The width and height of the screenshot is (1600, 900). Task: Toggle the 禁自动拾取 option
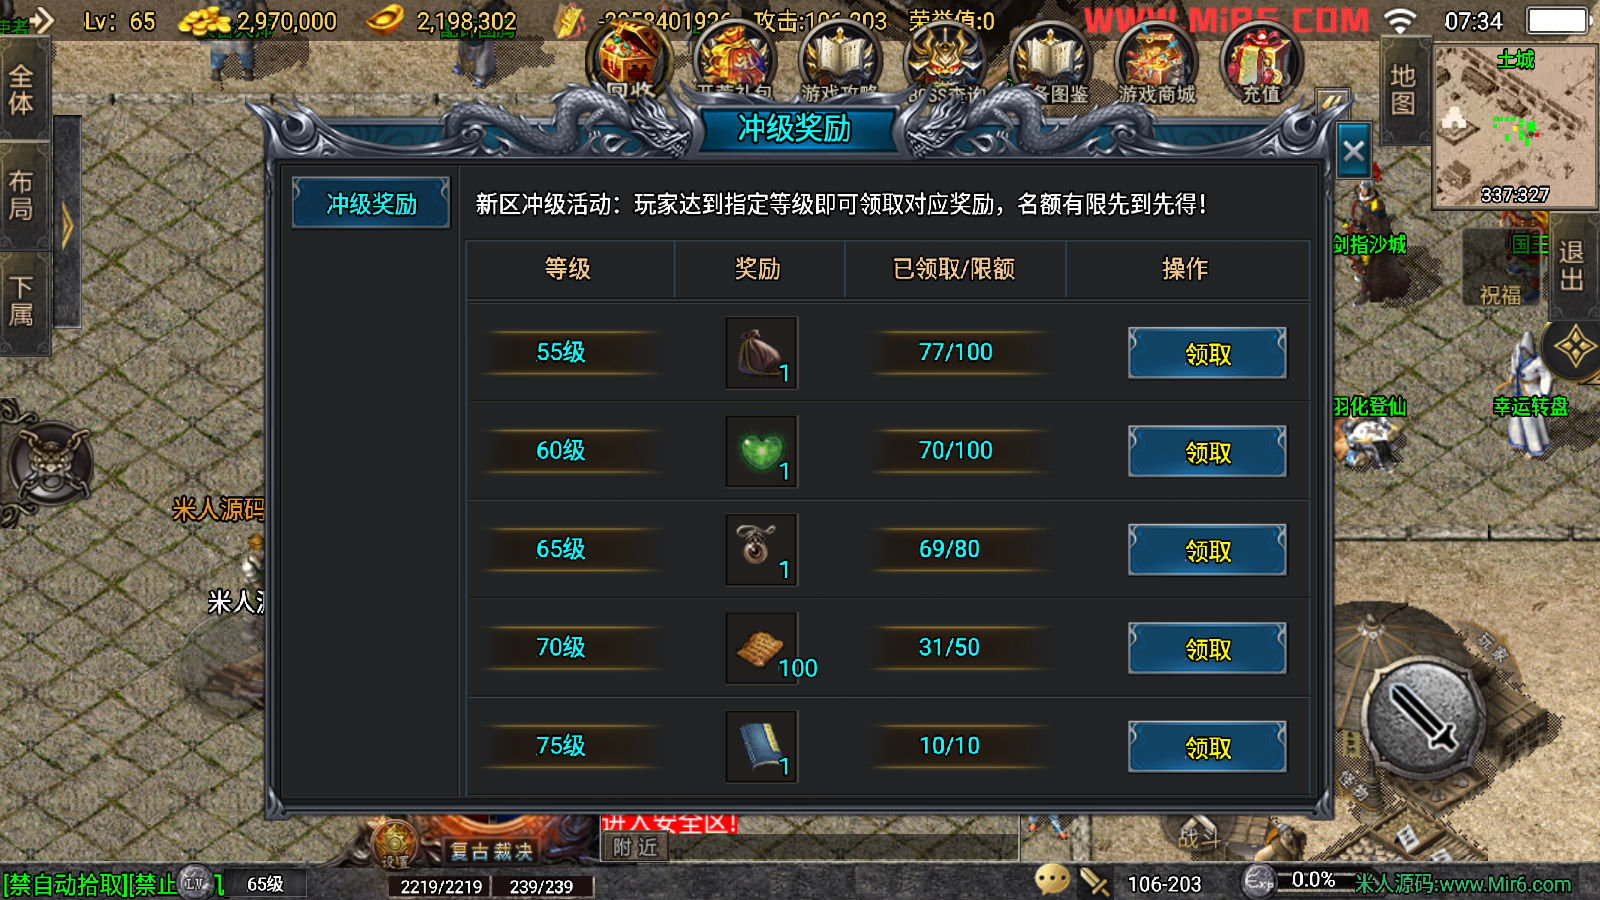pos(65,884)
